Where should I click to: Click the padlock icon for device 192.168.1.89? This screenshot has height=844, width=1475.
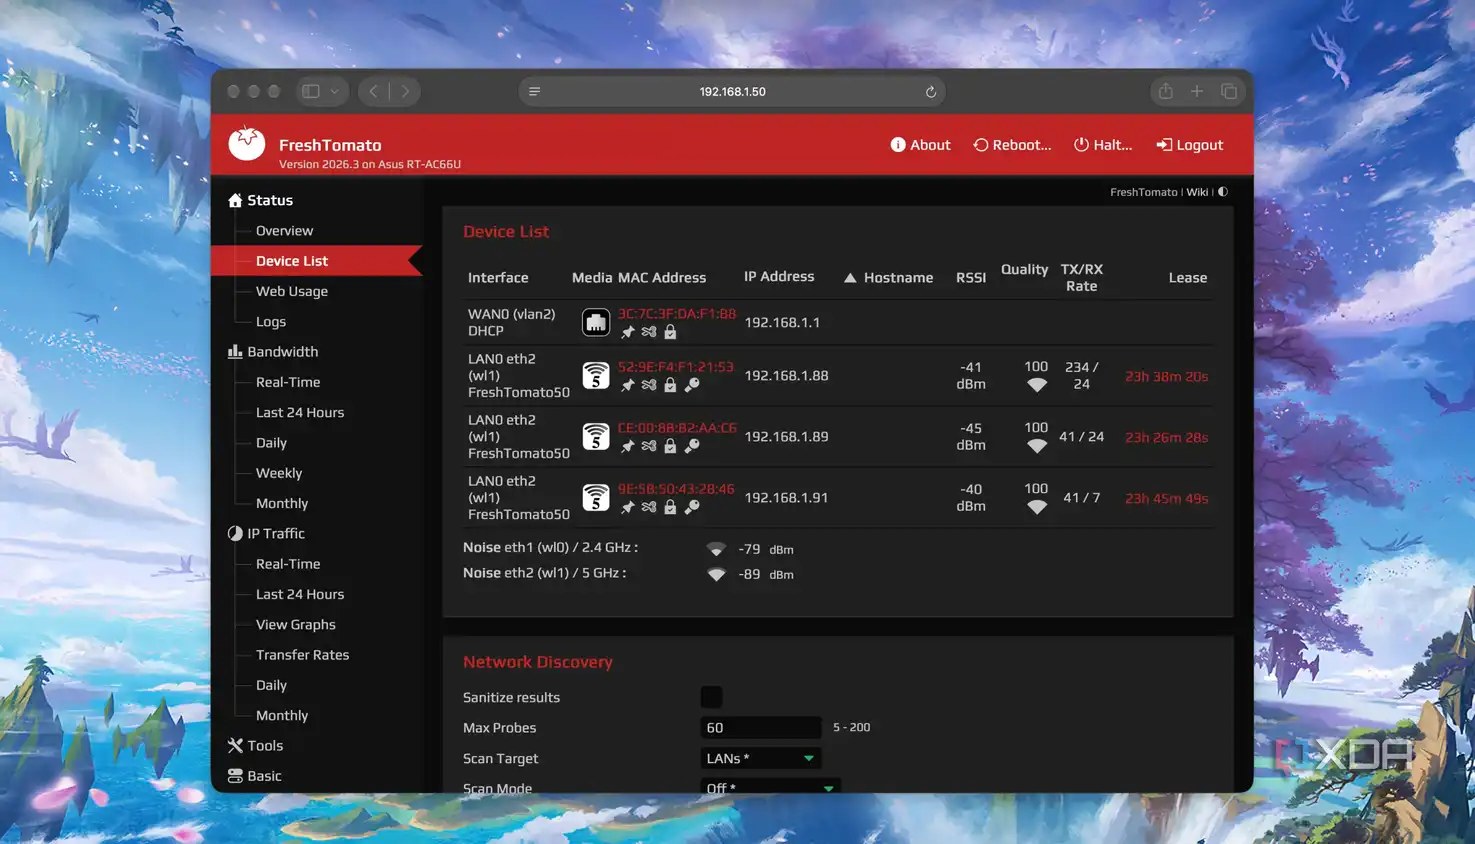(x=670, y=446)
